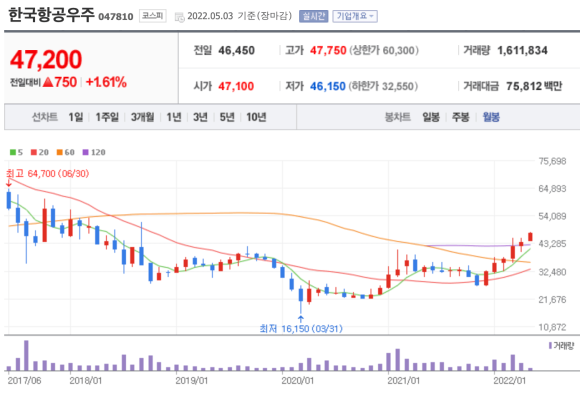This screenshot has height=393, width=580.
Task: Click the 거래대금 value 75,812 백만
Action: [x=534, y=86]
